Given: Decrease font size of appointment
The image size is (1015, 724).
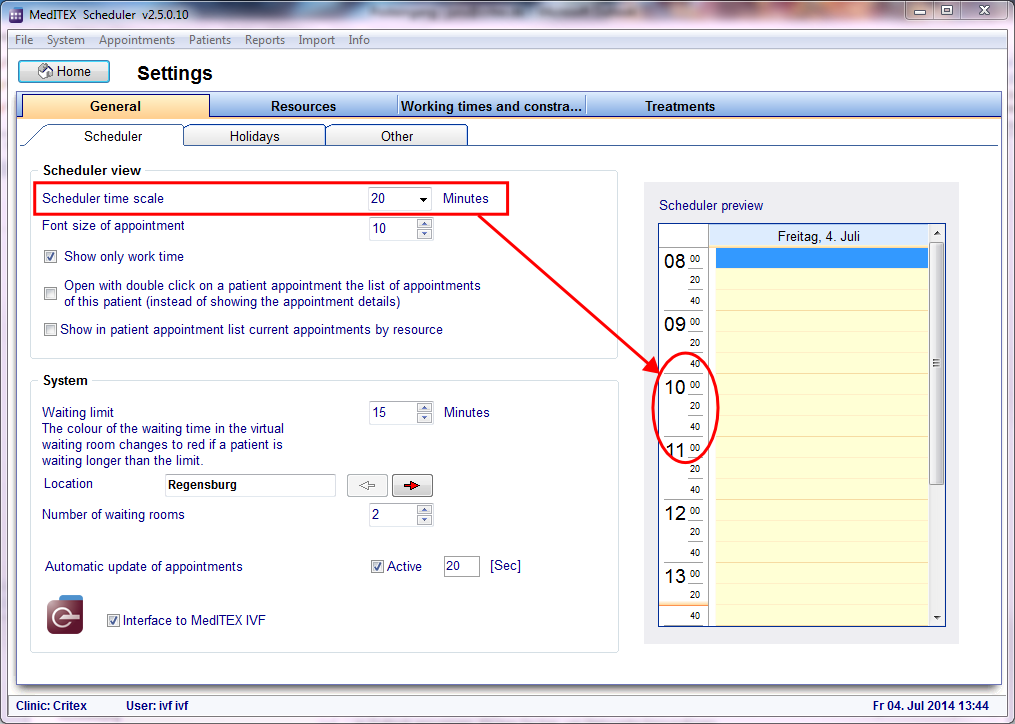Looking at the screenshot, I should [x=425, y=234].
